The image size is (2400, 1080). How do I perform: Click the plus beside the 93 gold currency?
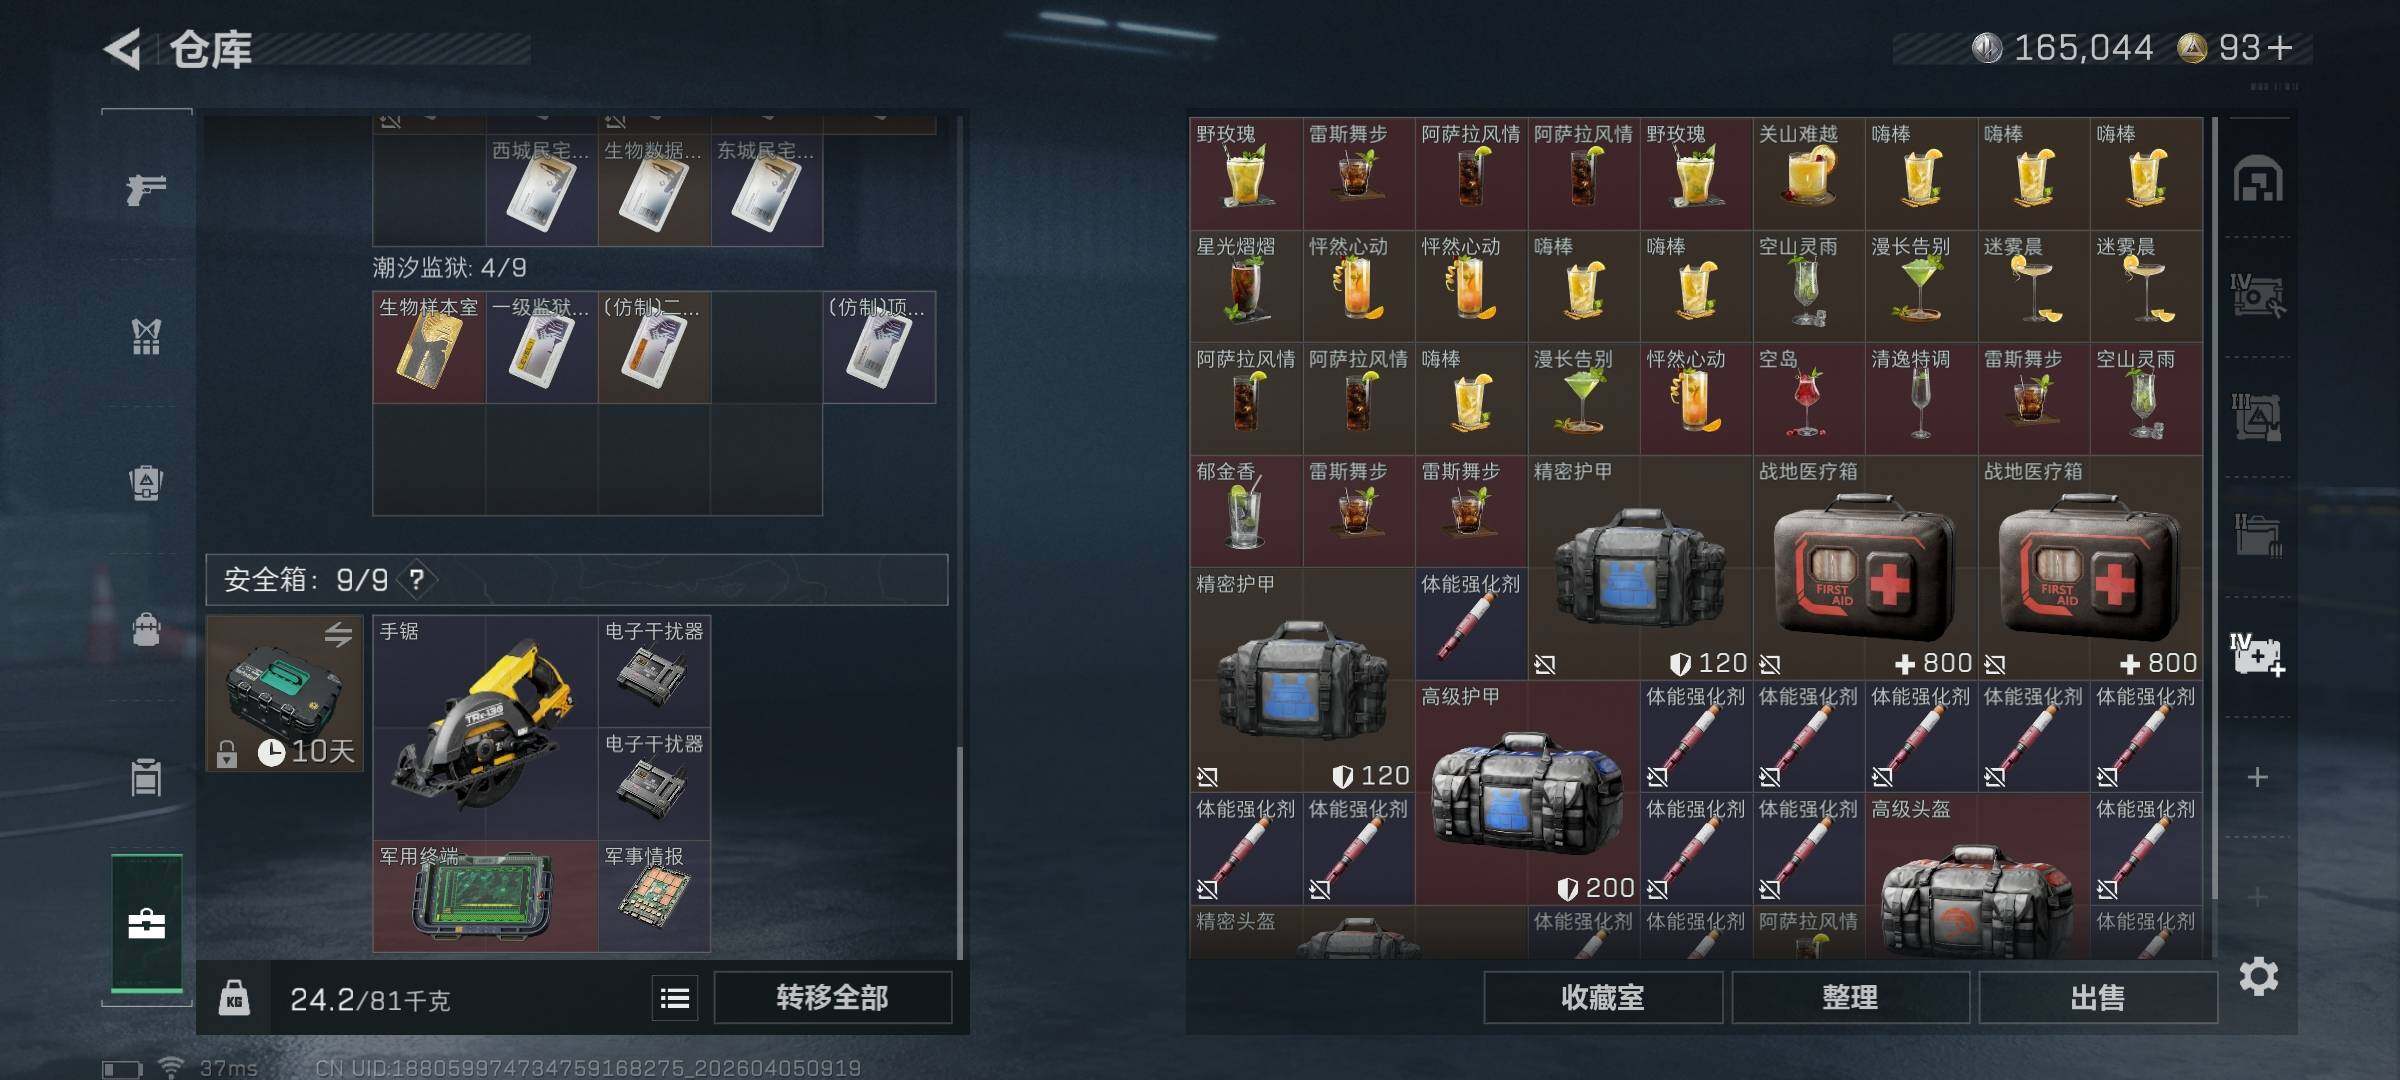pyautogui.click(x=2281, y=47)
